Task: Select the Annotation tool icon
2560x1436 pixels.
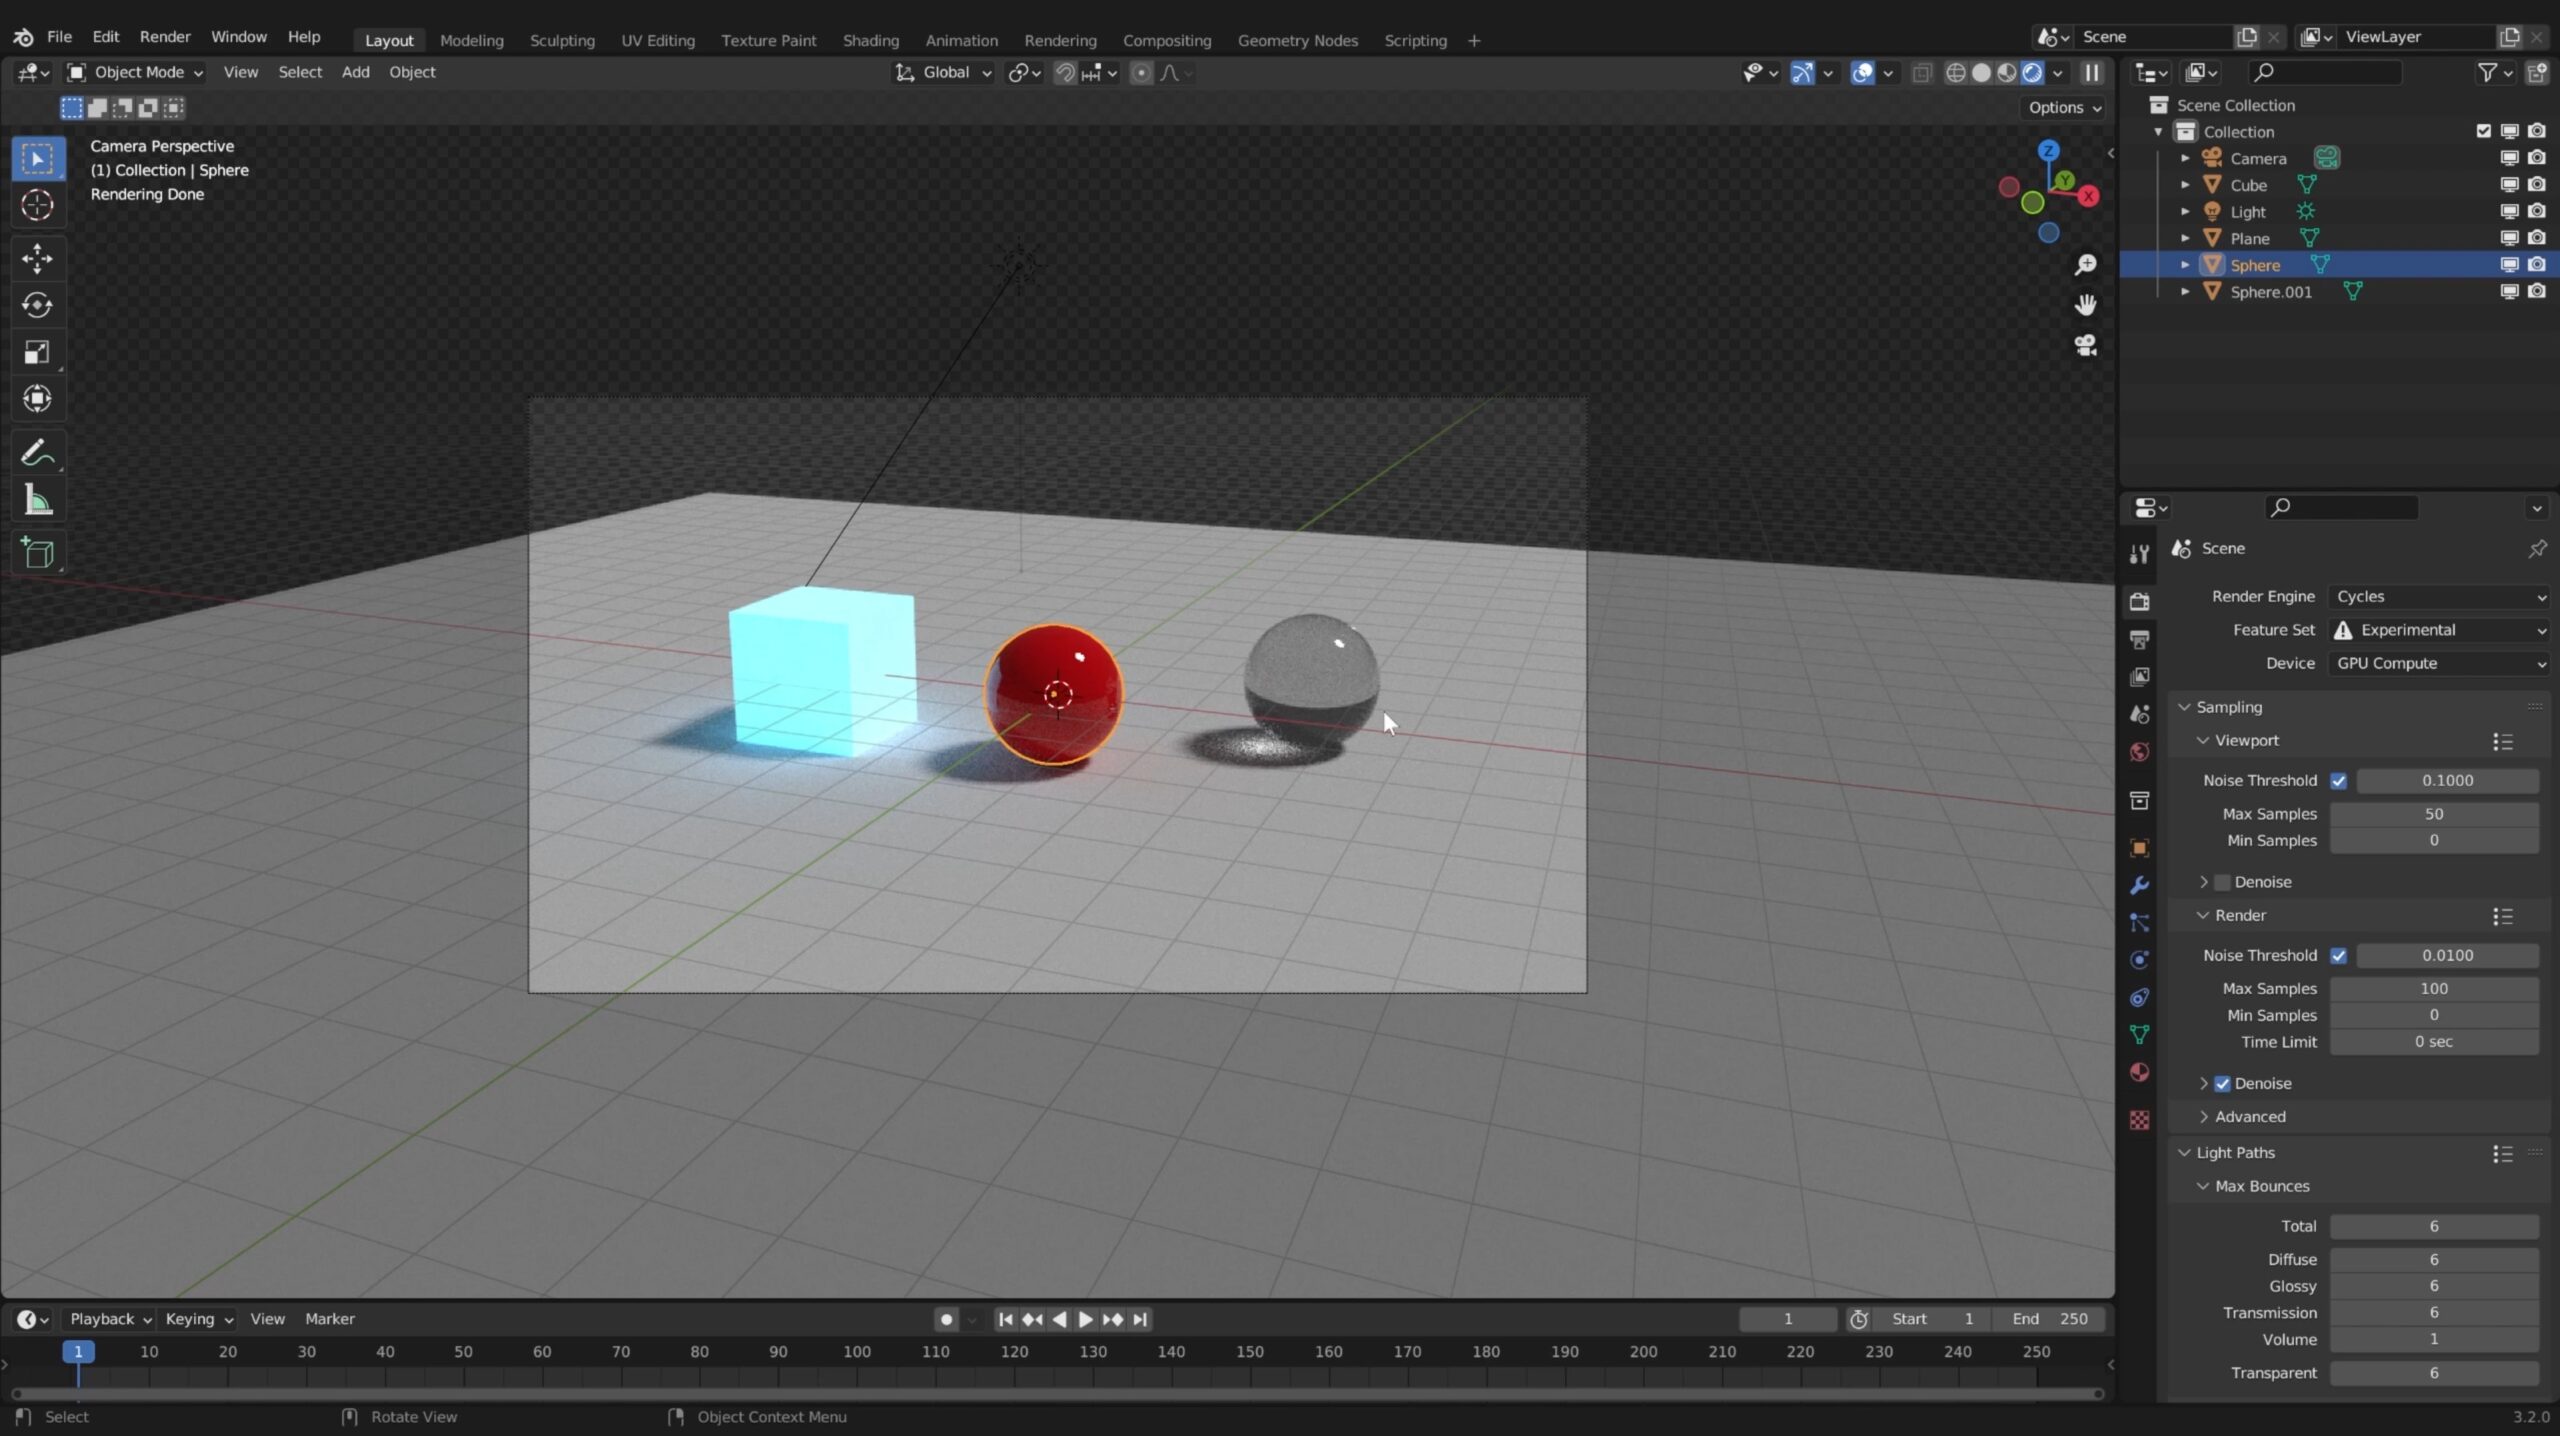Action: point(39,452)
